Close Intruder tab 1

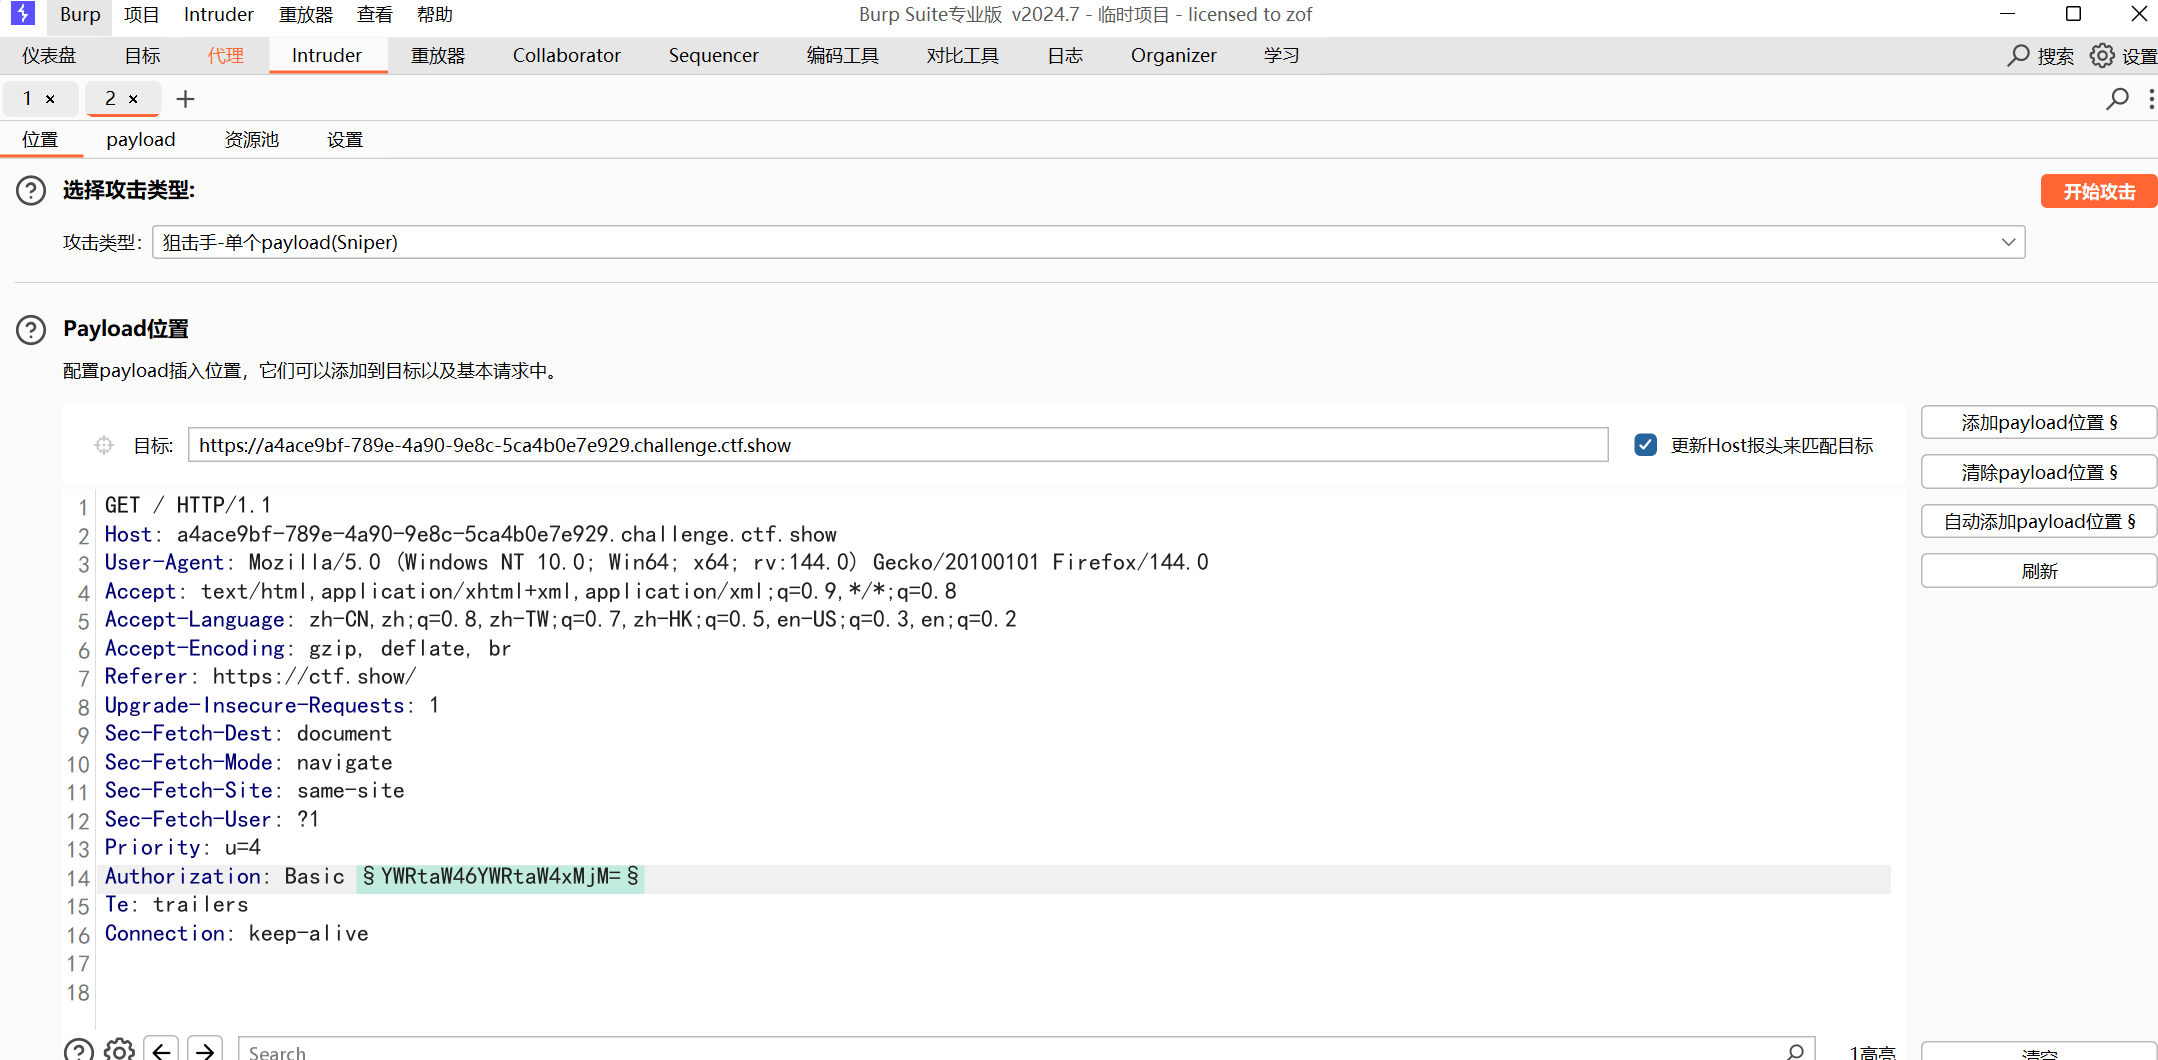(50, 99)
